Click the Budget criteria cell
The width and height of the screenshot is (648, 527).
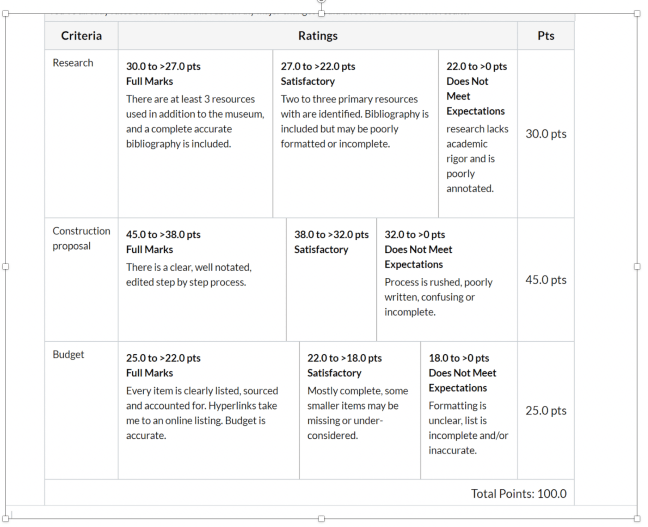click(x=68, y=354)
